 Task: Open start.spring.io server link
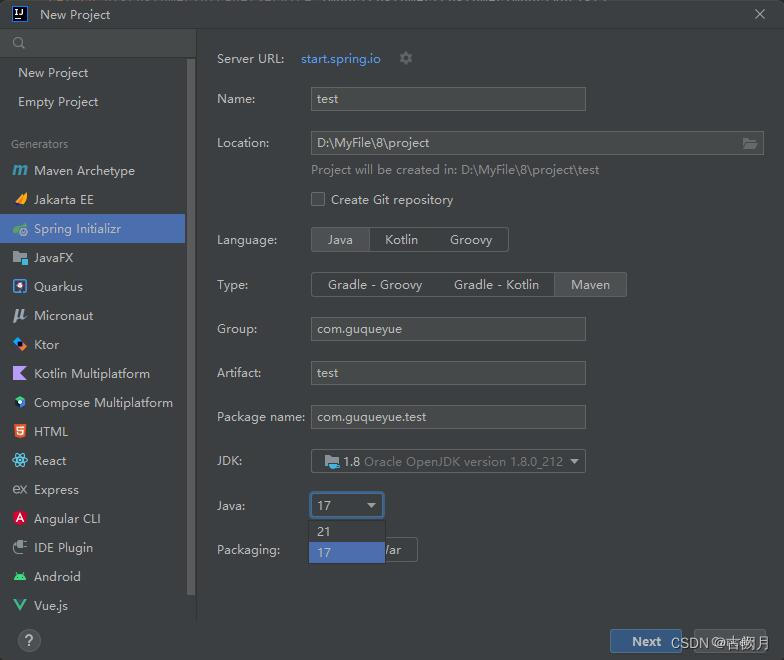(340, 58)
